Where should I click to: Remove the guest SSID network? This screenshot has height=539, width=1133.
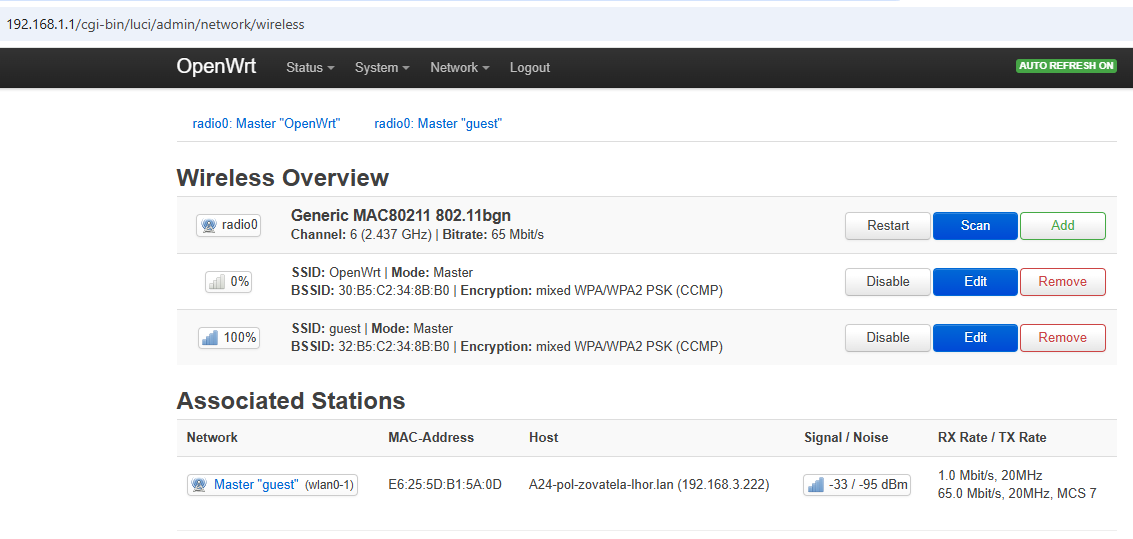(x=1063, y=337)
